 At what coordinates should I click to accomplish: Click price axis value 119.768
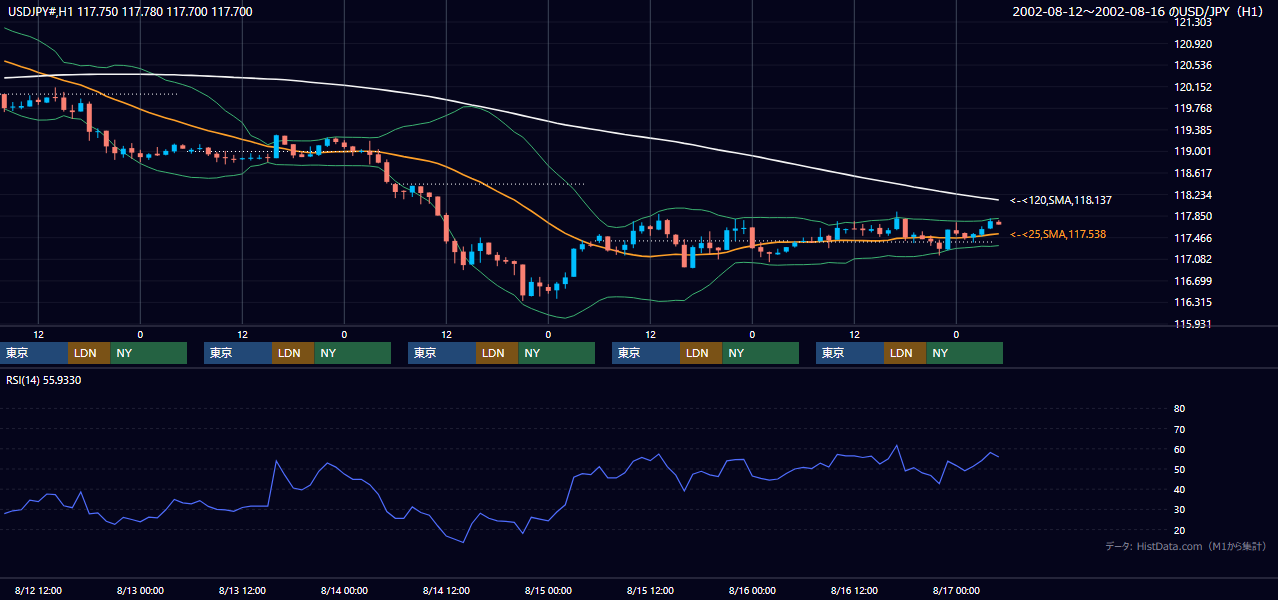pyautogui.click(x=1193, y=108)
